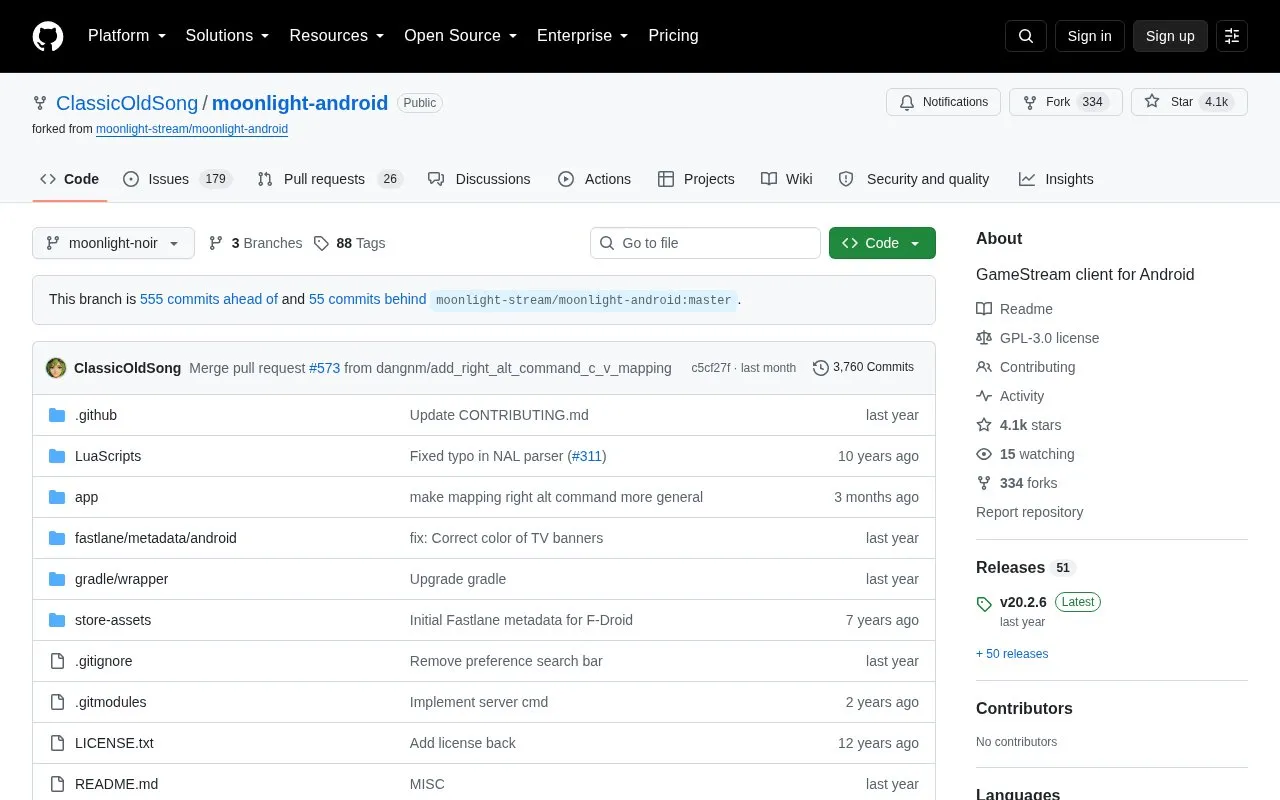This screenshot has width=1280, height=800.
Task: Open the 3,760 Commits history link
Action: 863,368
